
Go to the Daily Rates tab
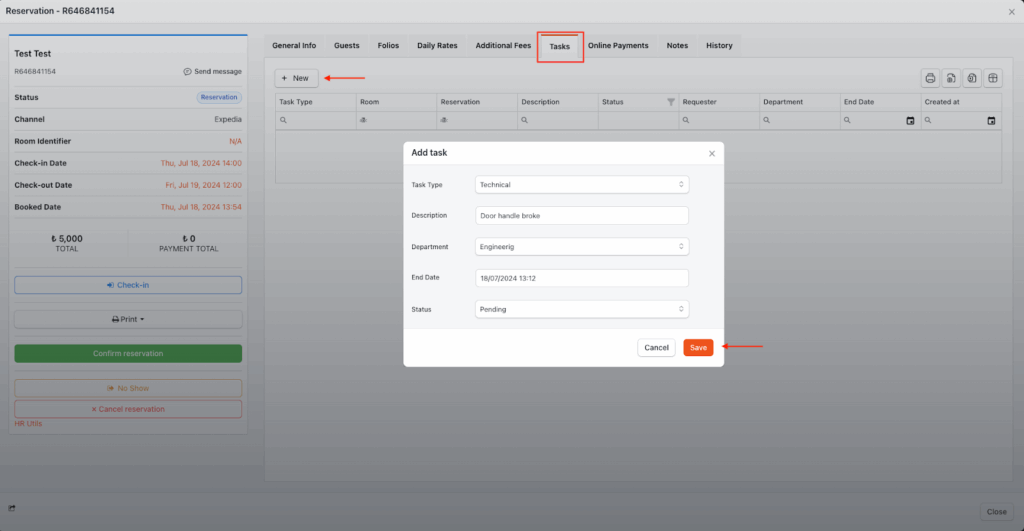tap(437, 46)
